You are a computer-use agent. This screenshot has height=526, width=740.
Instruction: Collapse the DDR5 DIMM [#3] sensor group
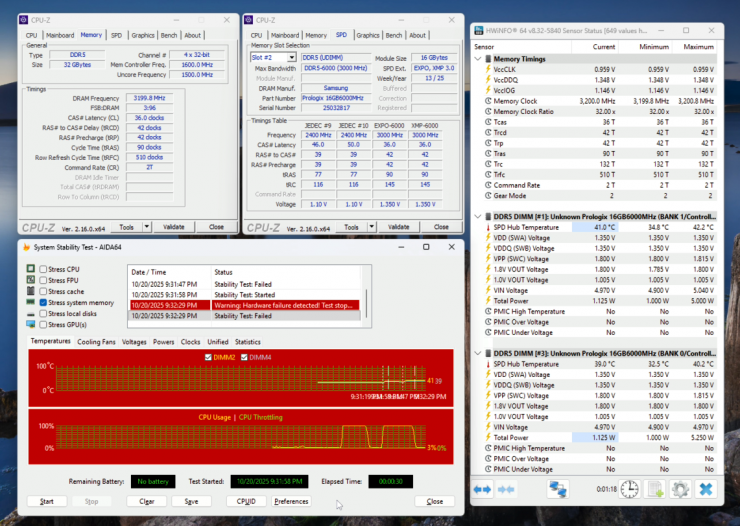(x=479, y=353)
